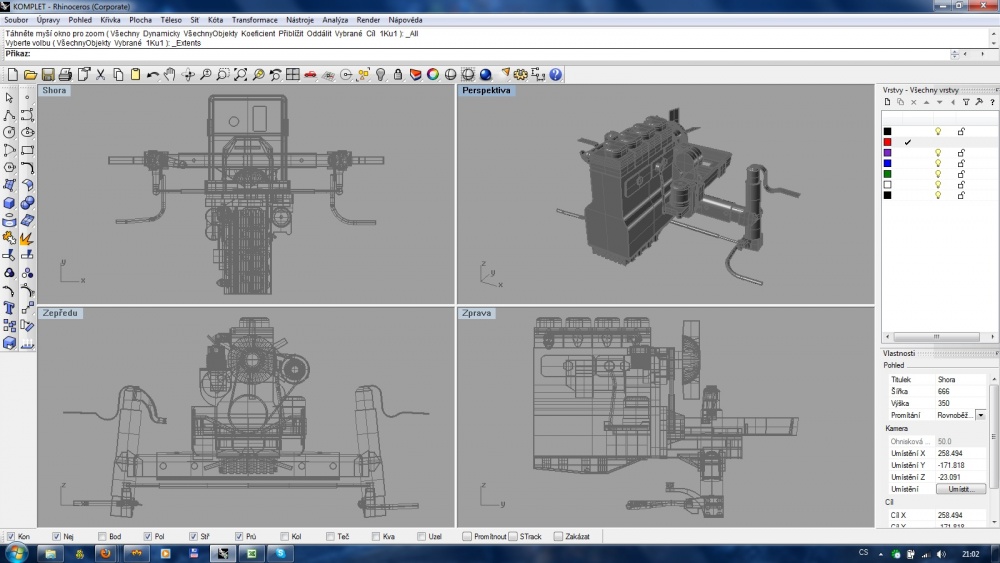Create new layer with page icon in Vrstvy panel
1000x563 pixels.
point(887,102)
